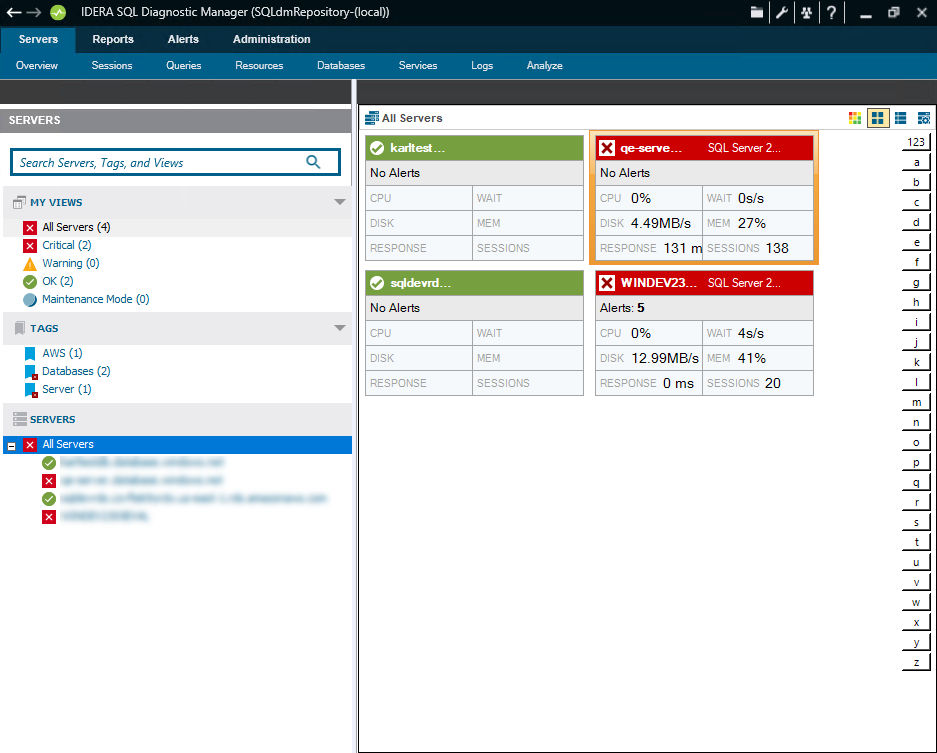Image resolution: width=937 pixels, height=753 pixels.
Task: Collapse the Tags section
Action: click(340, 327)
